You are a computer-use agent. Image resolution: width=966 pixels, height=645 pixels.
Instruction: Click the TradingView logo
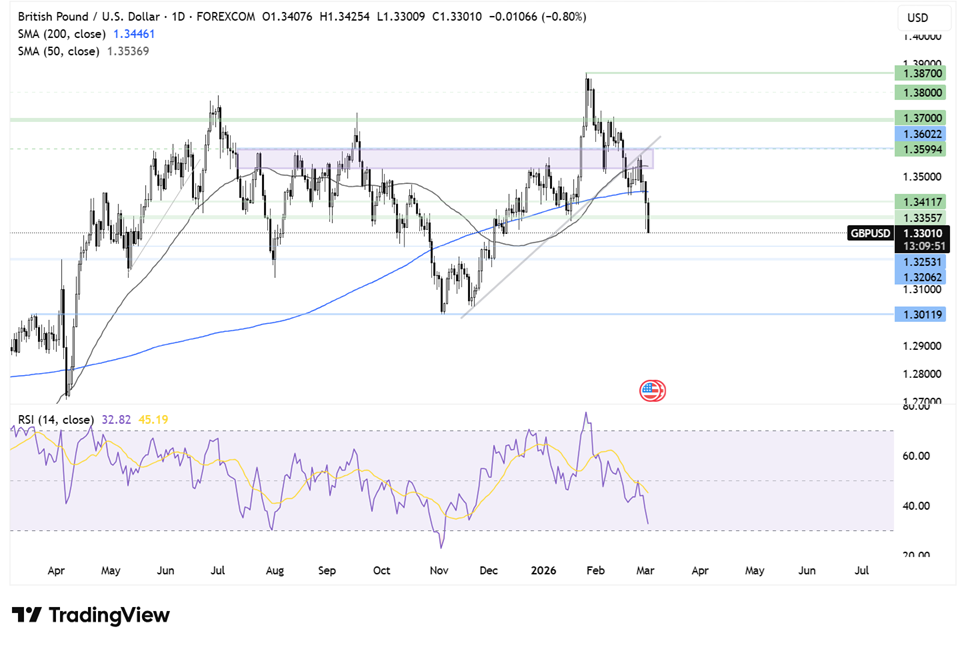tap(91, 615)
